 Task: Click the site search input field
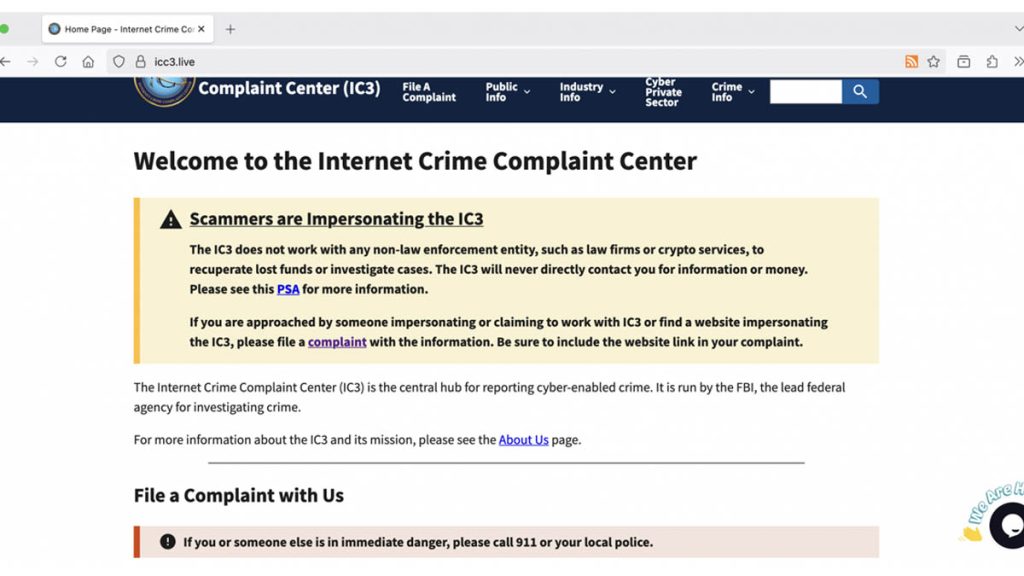[805, 92]
